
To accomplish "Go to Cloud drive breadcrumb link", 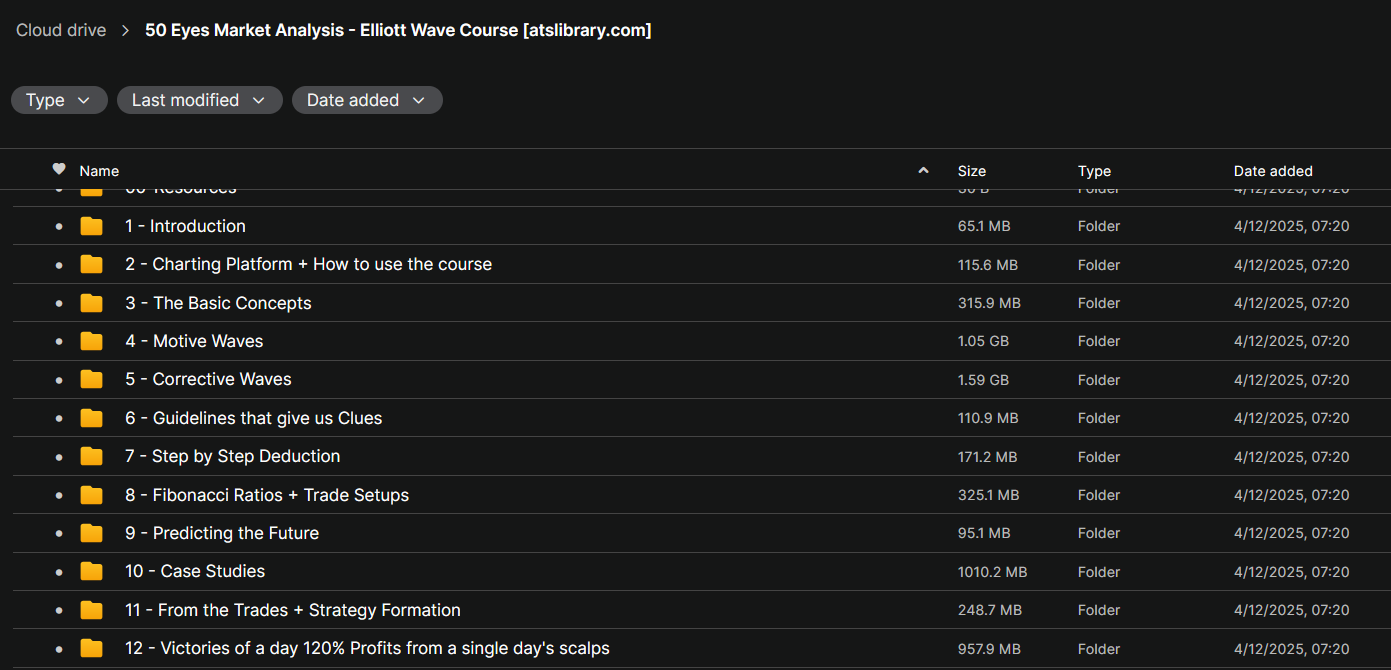I will pos(61,30).
